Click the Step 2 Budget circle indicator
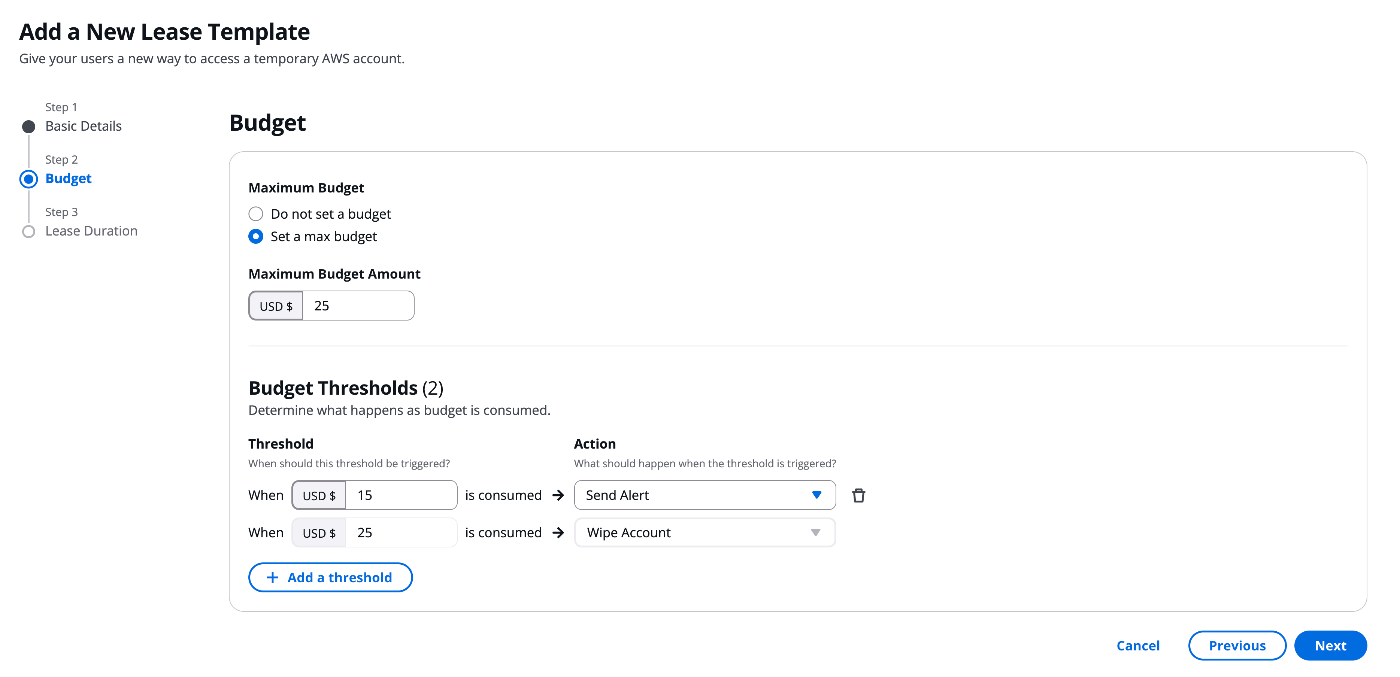The width and height of the screenshot is (1400, 677). [x=29, y=179]
